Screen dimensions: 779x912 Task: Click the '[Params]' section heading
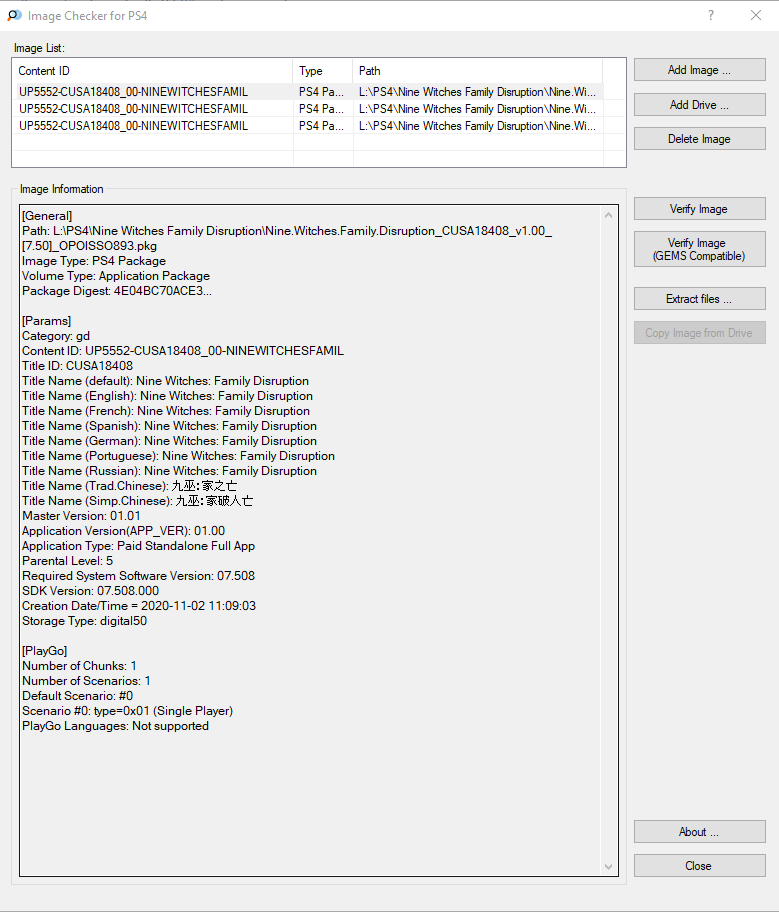47,321
